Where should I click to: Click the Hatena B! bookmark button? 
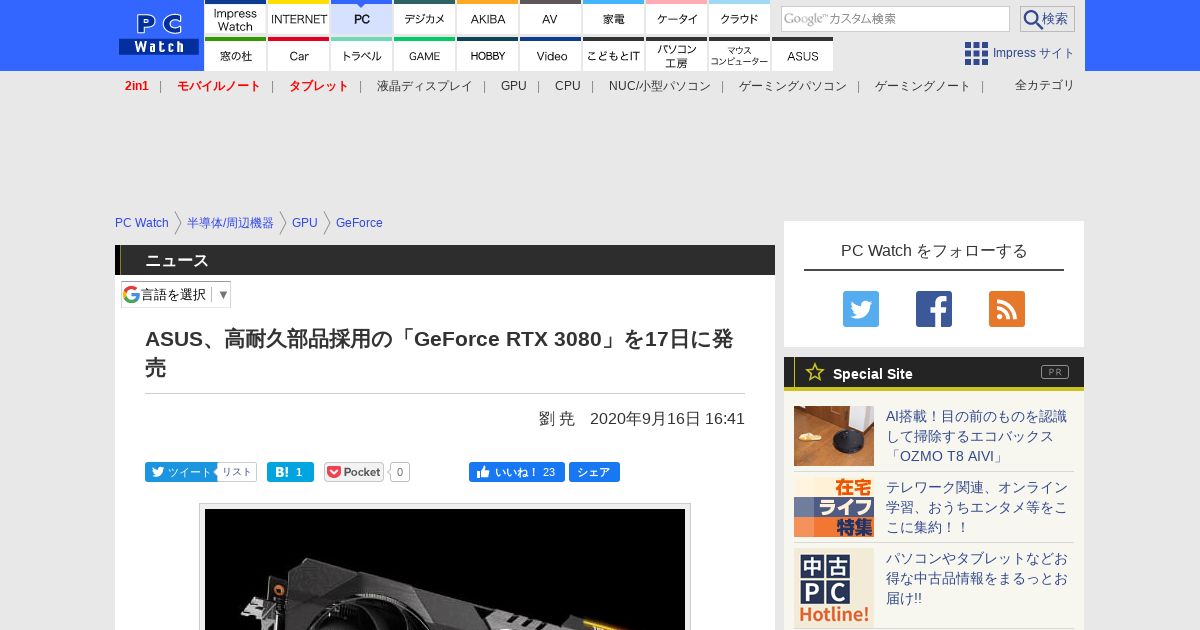point(290,472)
